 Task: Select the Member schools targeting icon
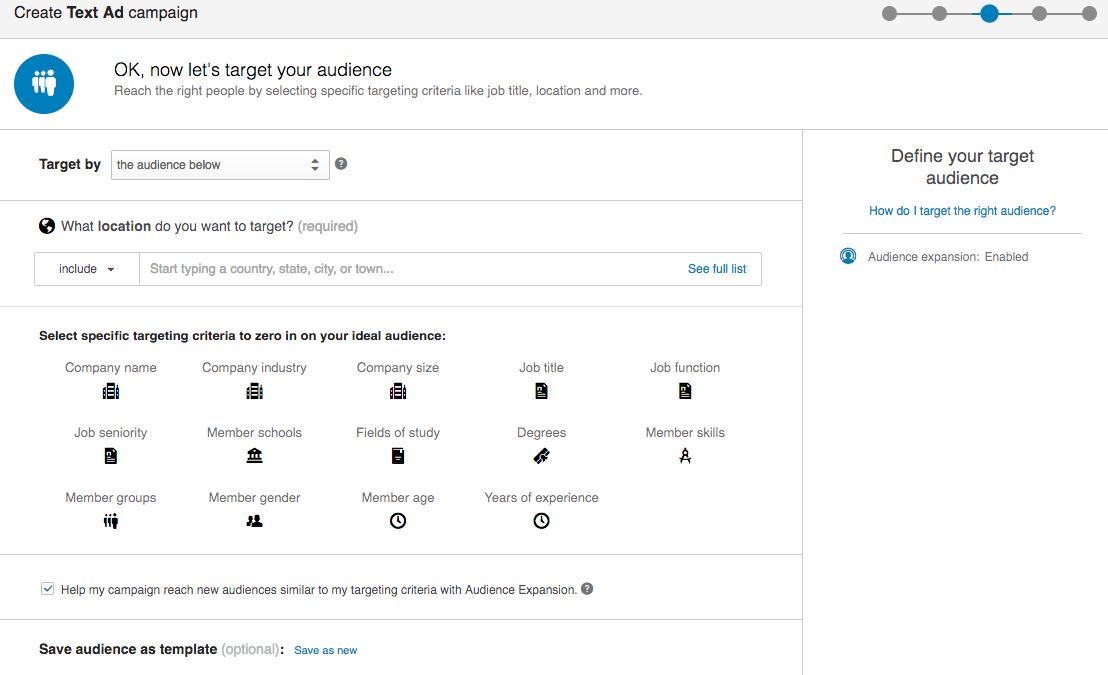[x=254, y=455]
